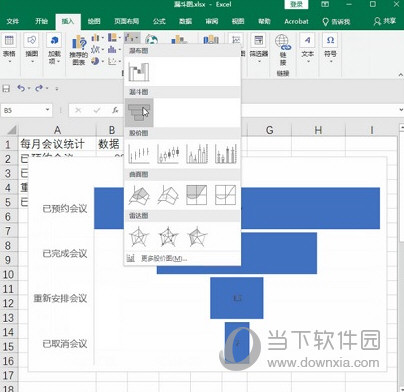Confirm formula entry with checkmark
The image size is (404, 392).
pyautogui.click(x=97, y=110)
